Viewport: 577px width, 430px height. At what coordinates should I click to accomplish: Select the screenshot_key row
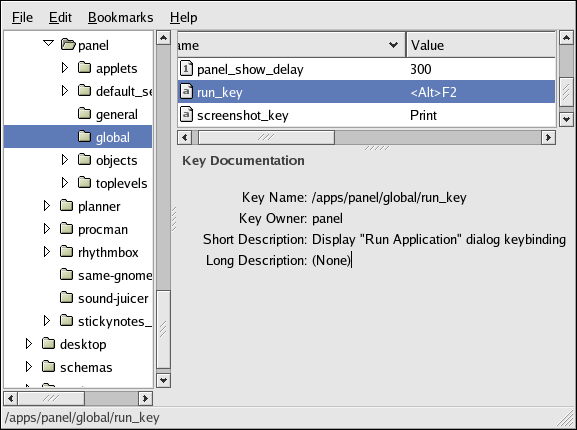tap(366, 115)
